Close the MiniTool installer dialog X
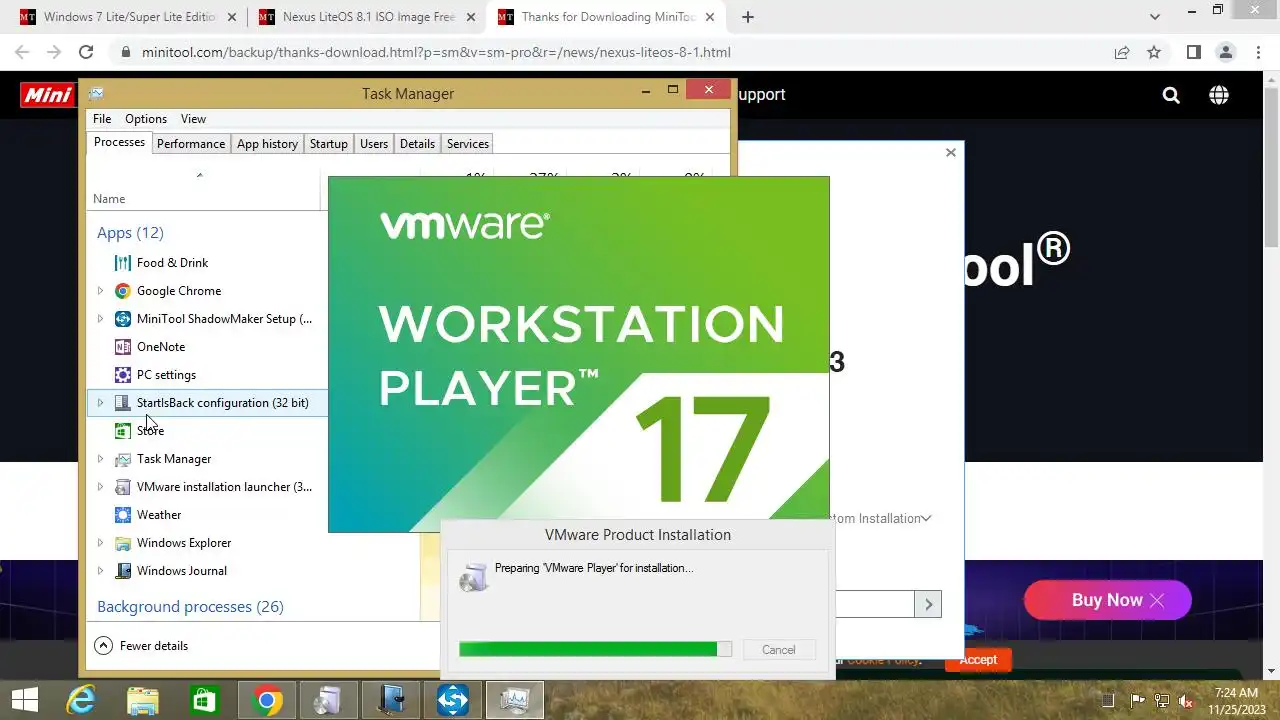 (x=951, y=152)
